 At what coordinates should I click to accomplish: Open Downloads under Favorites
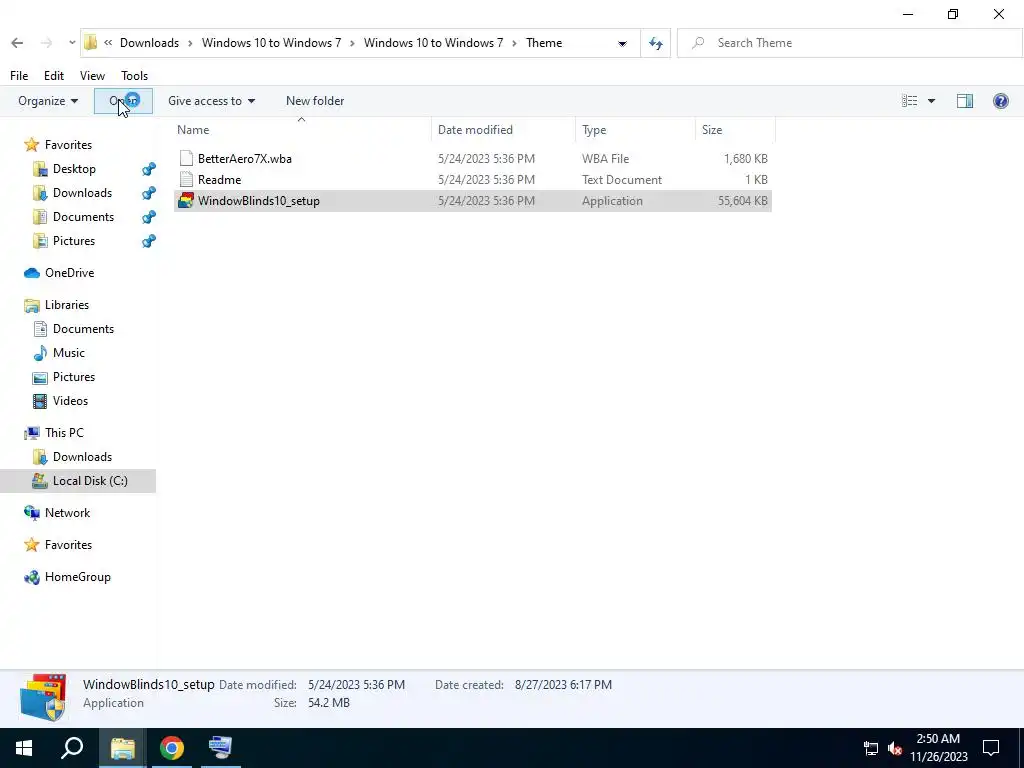pos(82,193)
